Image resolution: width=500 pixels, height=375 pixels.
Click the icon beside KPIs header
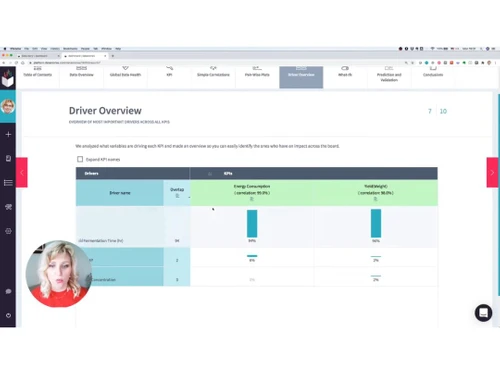pos(210,174)
